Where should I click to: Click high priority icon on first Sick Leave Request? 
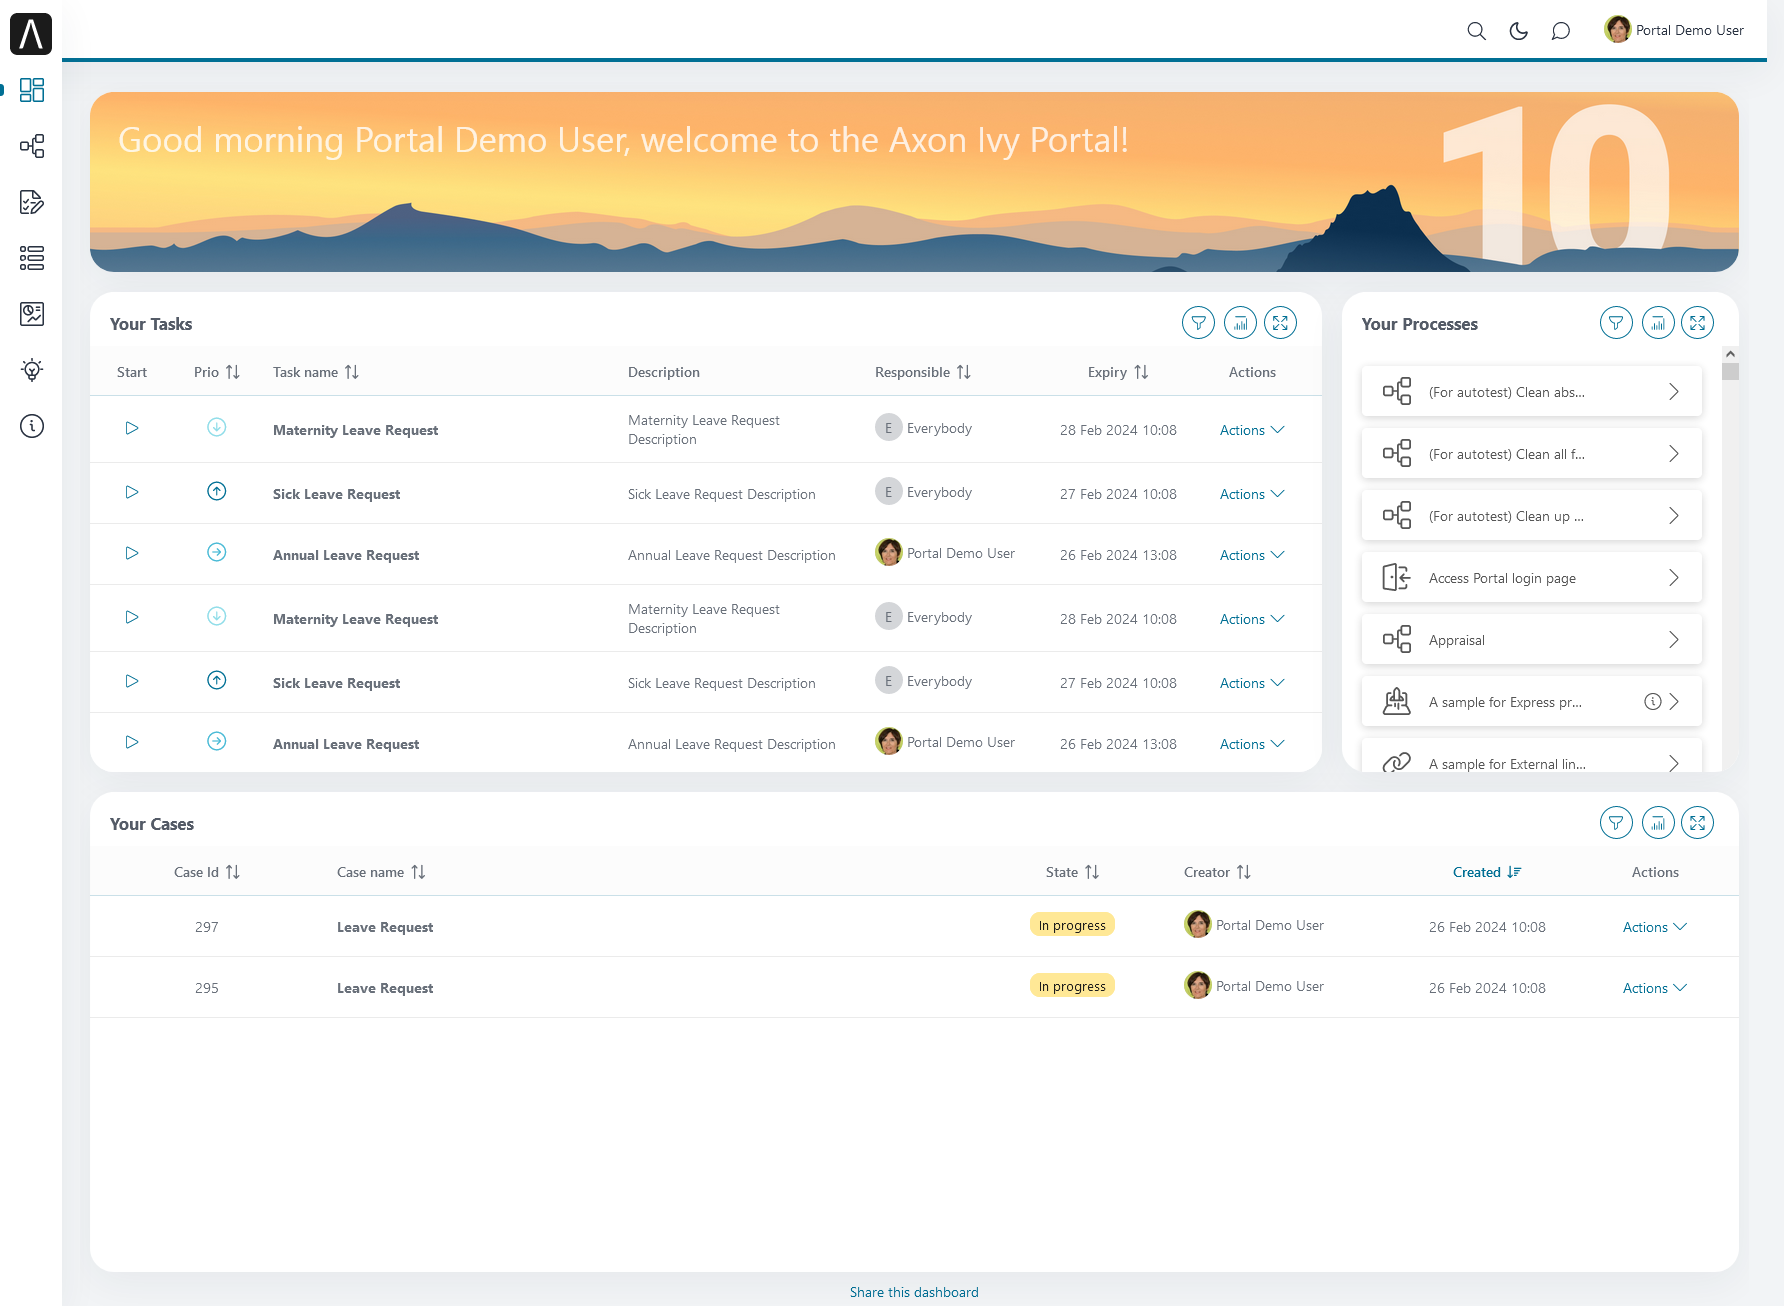click(216, 491)
